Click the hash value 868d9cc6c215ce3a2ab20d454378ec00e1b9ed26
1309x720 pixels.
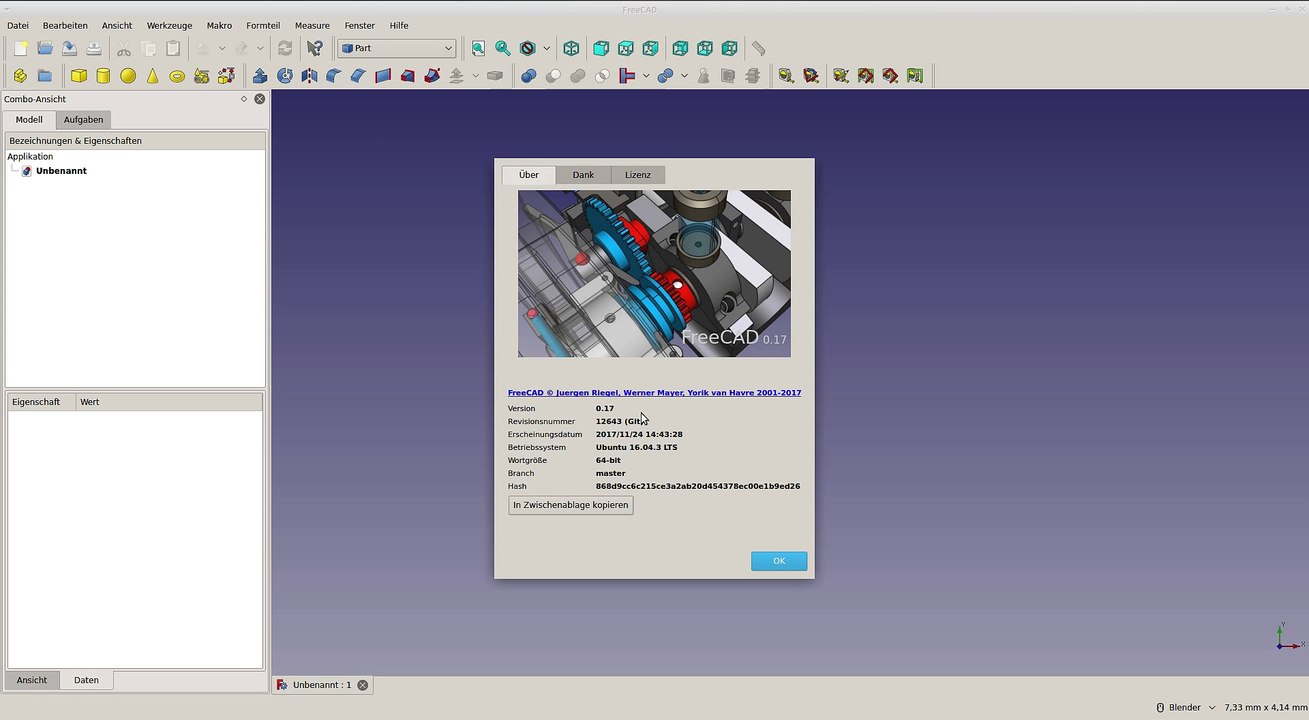[x=698, y=486]
